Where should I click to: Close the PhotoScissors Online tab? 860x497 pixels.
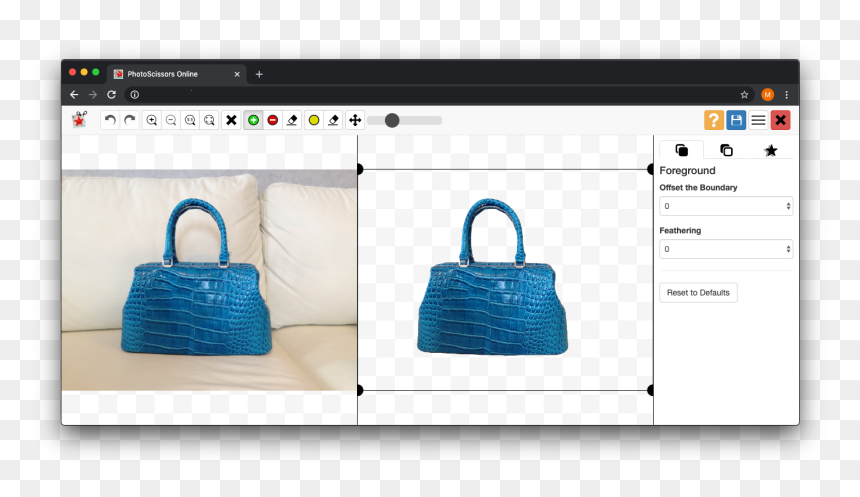tap(237, 74)
